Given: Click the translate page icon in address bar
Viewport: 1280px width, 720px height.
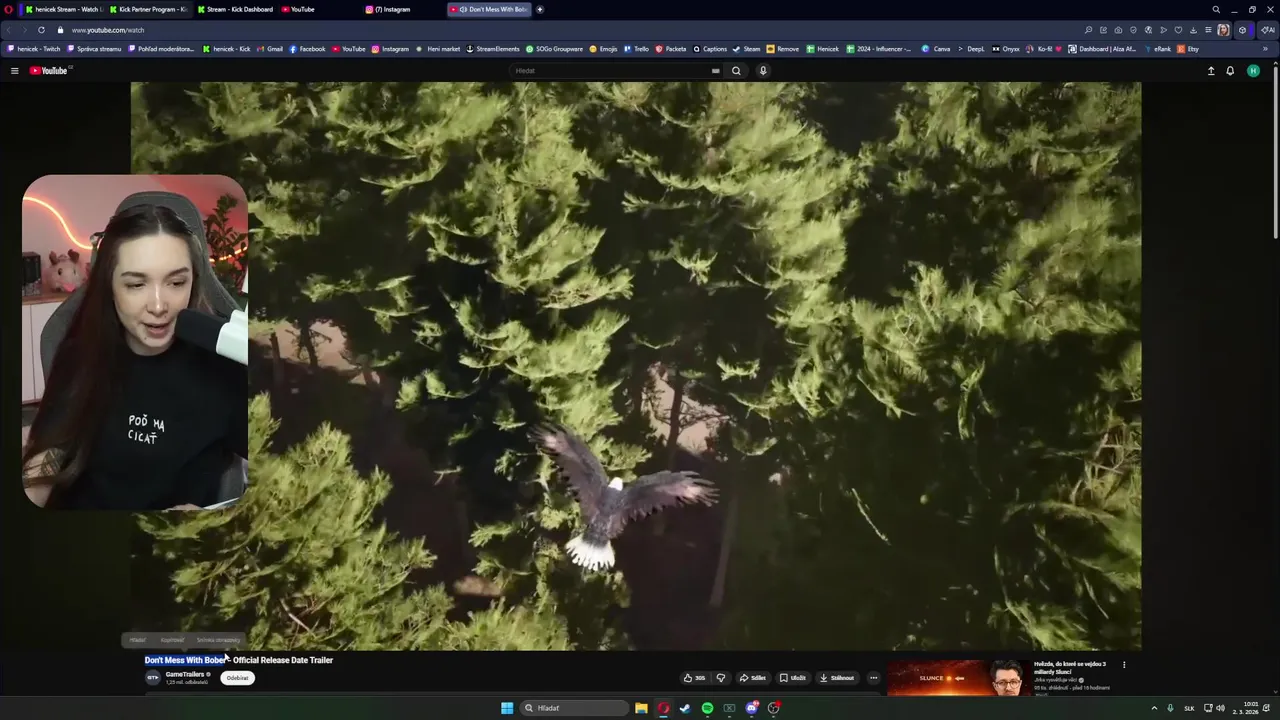Looking at the screenshot, I should [x=1148, y=30].
